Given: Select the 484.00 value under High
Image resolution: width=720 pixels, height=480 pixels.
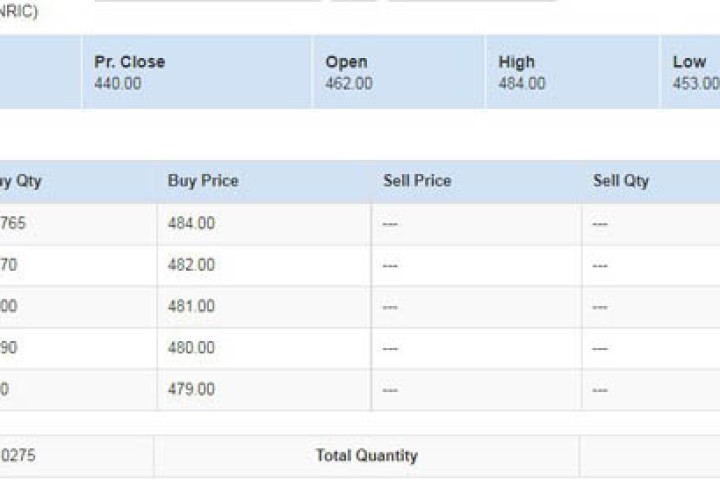Looking at the screenshot, I should point(522,84).
